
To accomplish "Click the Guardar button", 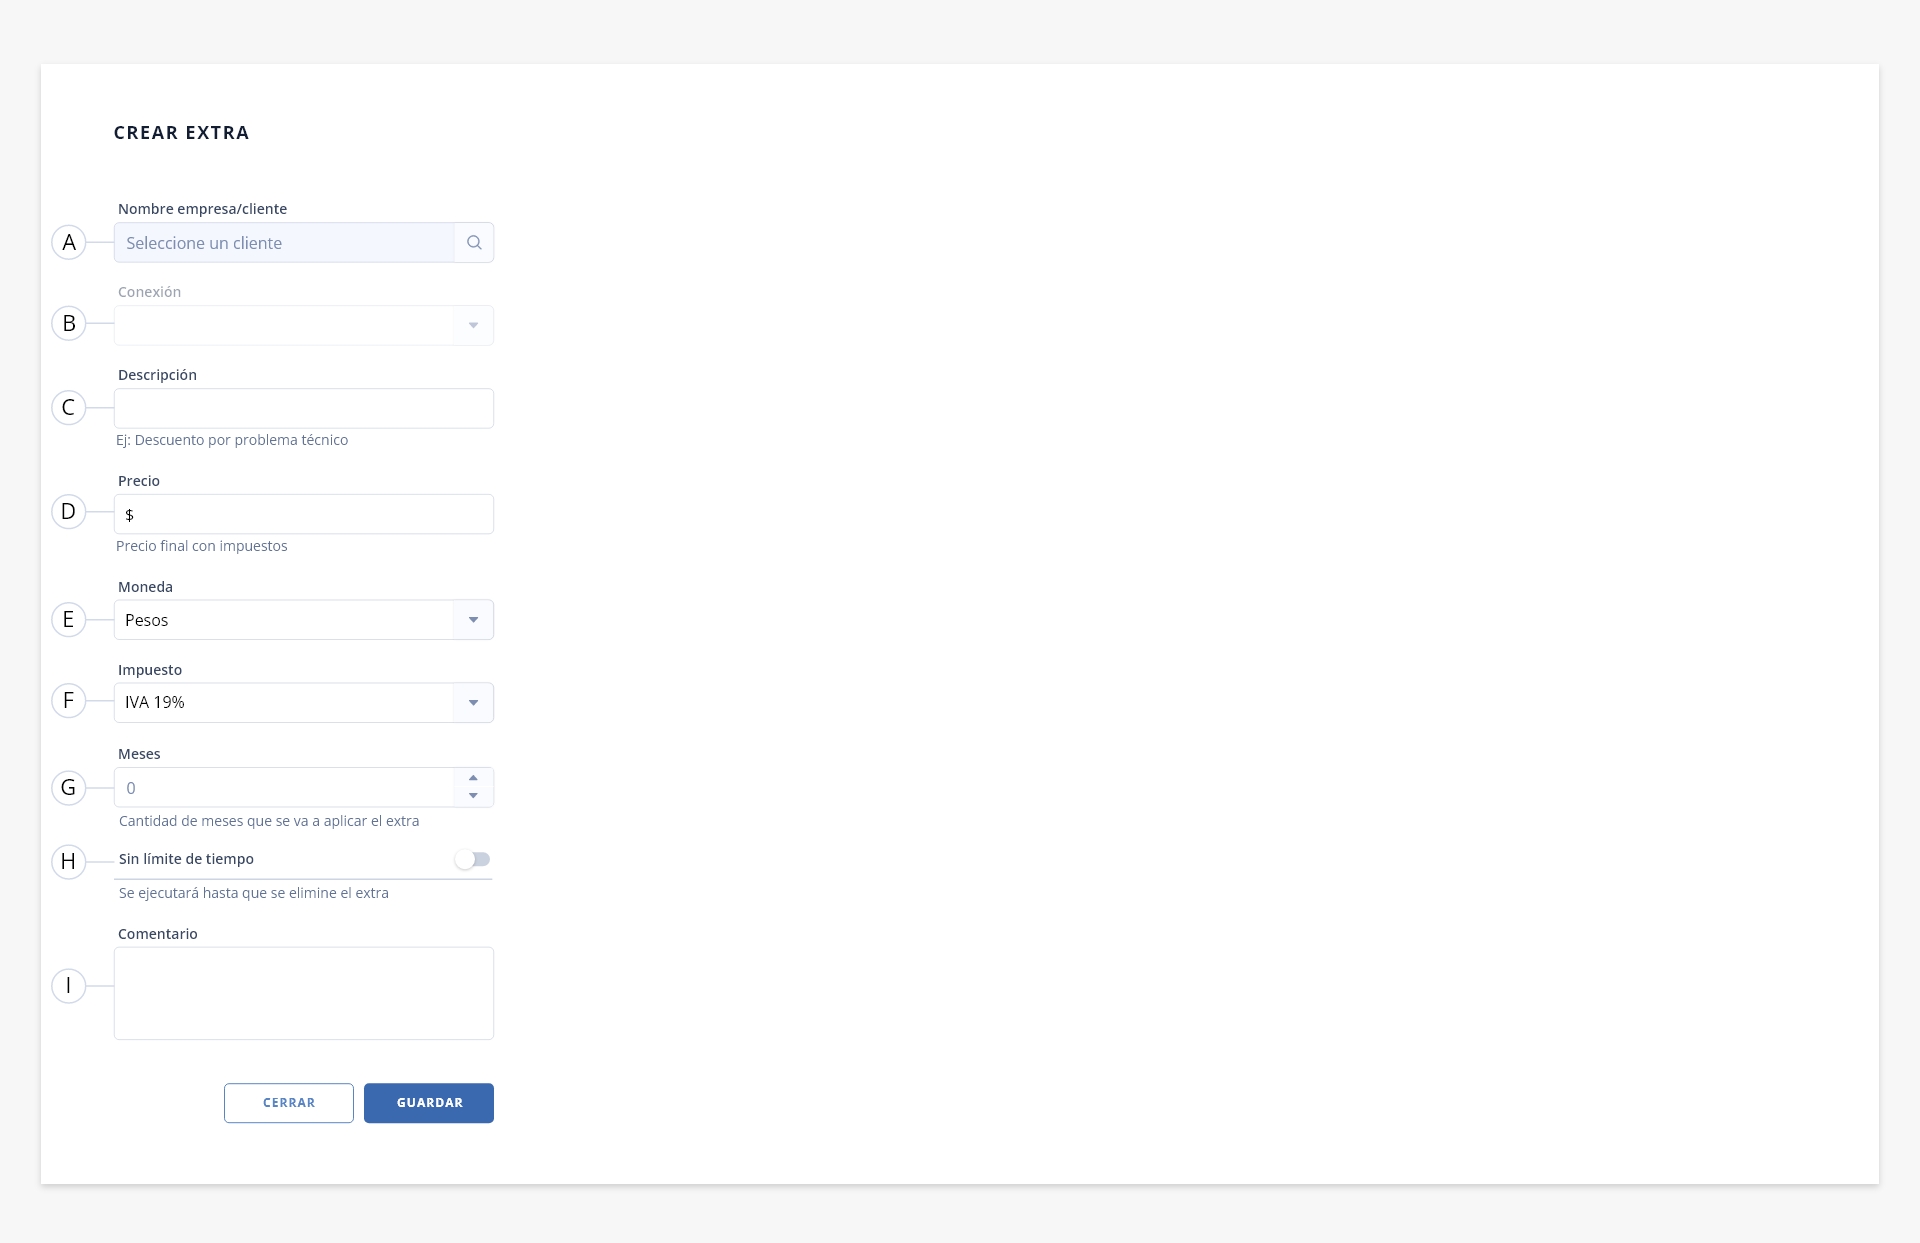I will (429, 1103).
